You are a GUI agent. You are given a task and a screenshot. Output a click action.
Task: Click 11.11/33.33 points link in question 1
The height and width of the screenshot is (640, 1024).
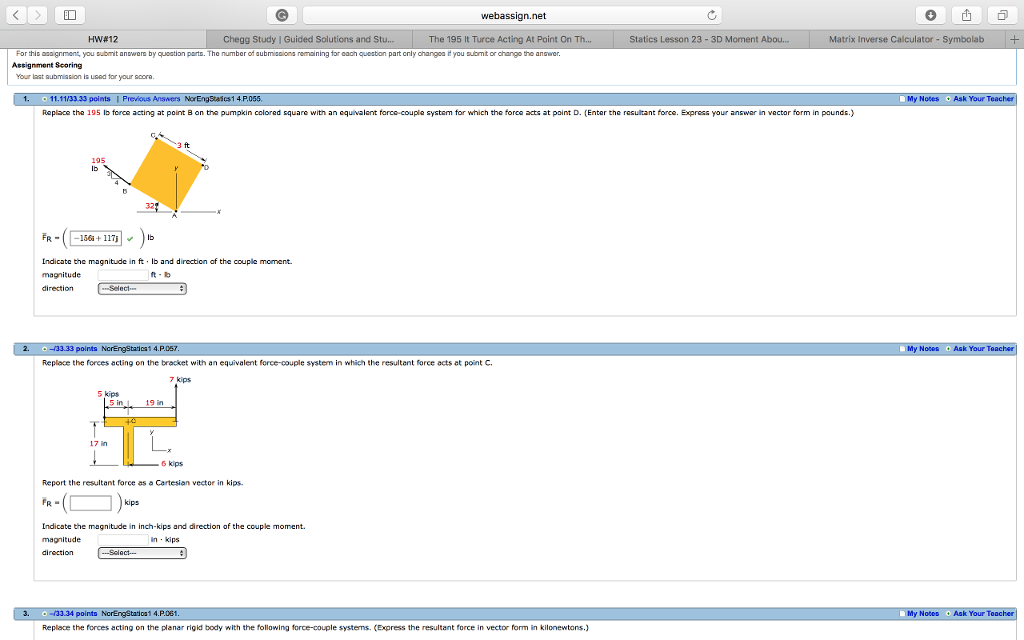click(80, 99)
